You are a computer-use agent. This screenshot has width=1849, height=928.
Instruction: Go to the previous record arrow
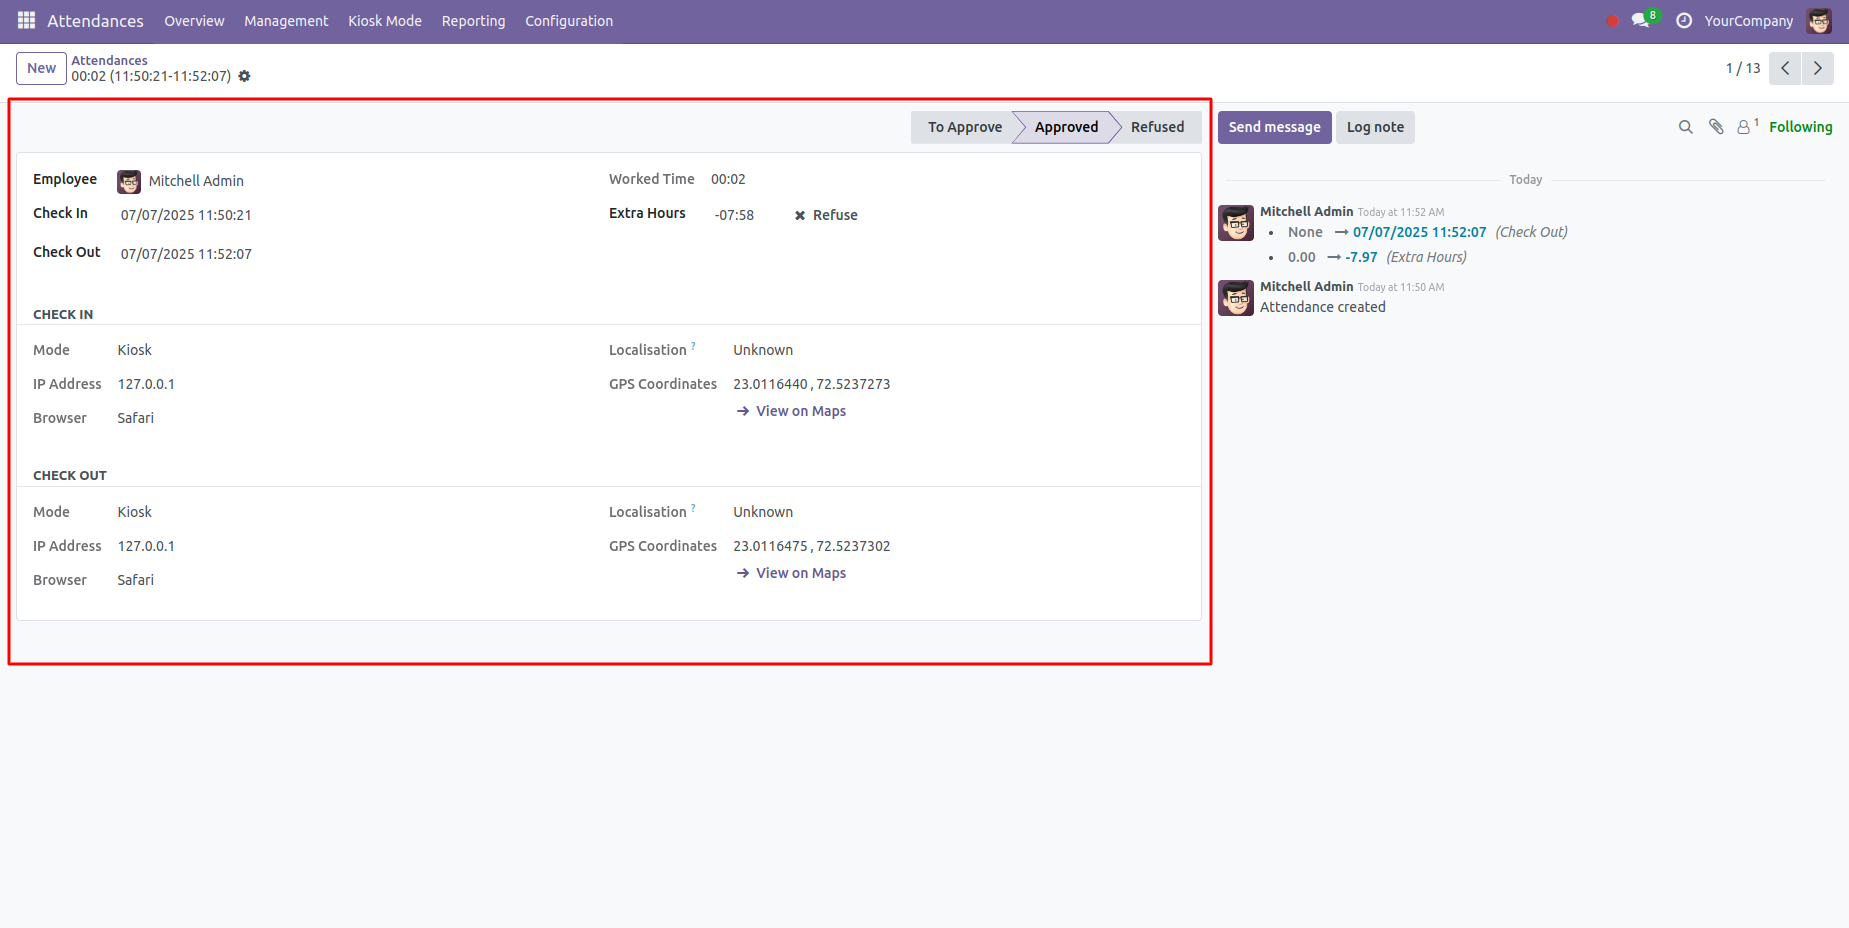(x=1785, y=68)
